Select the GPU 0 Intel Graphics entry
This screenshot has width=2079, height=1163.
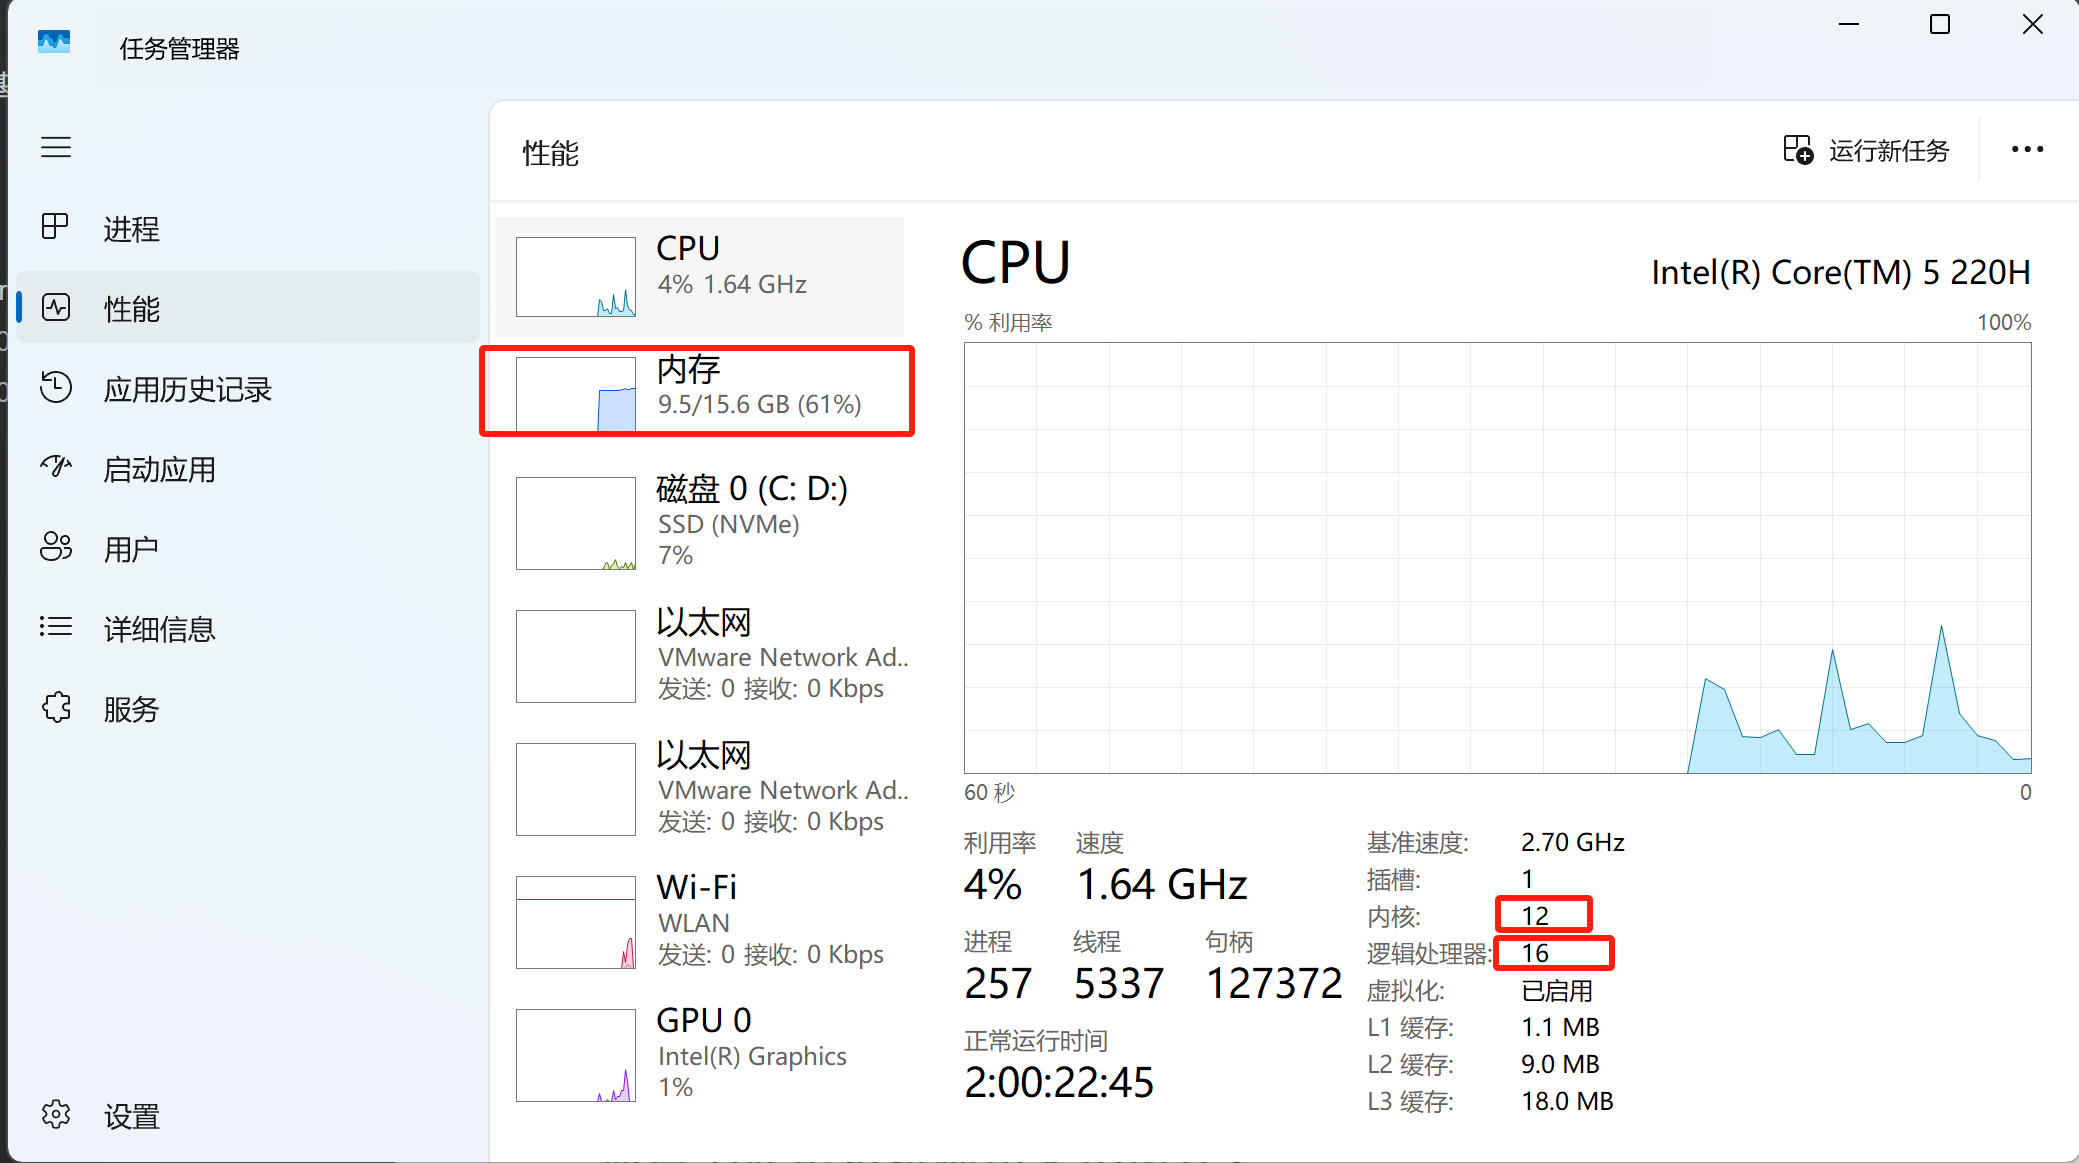click(700, 1054)
